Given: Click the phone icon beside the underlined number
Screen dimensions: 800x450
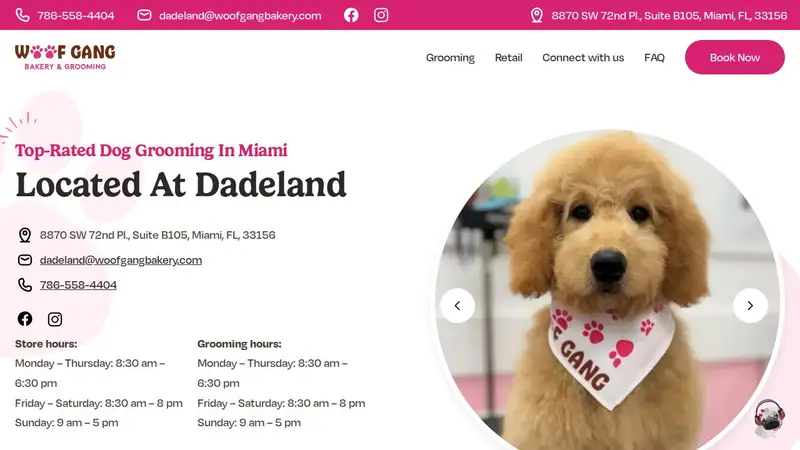Looking at the screenshot, I should pos(24,285).
